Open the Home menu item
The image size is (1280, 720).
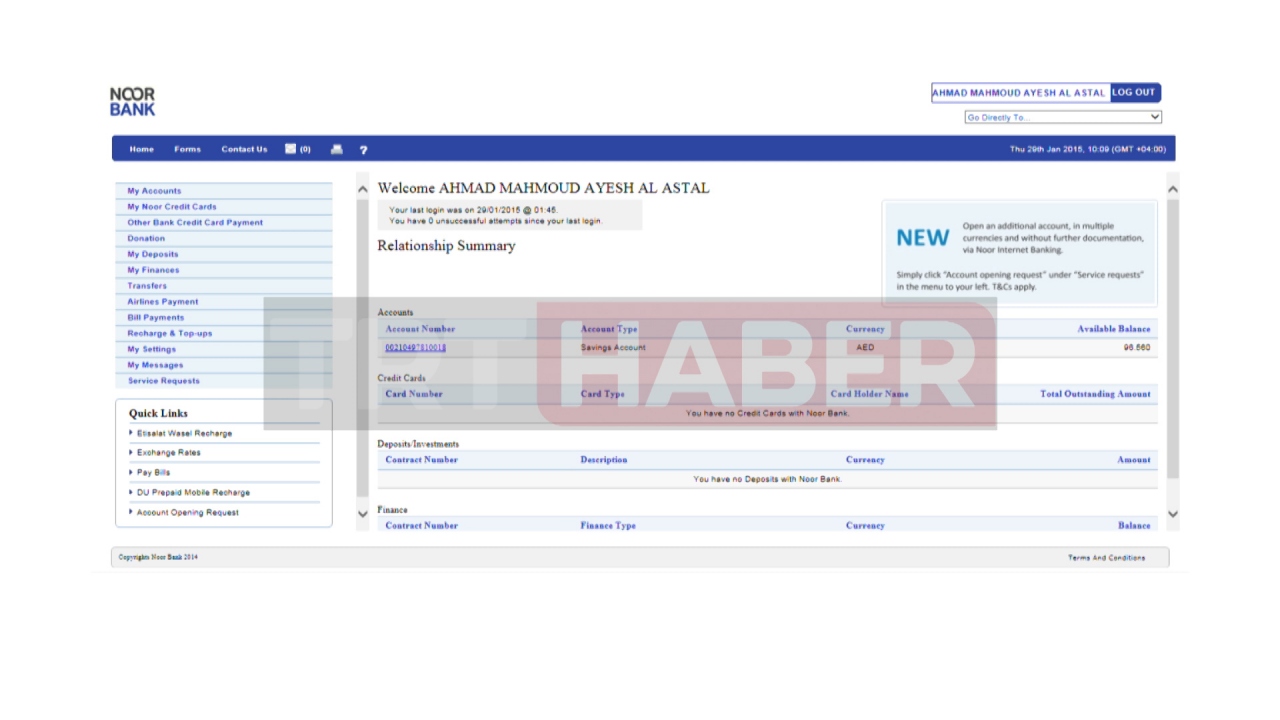(x=141, y=149)
